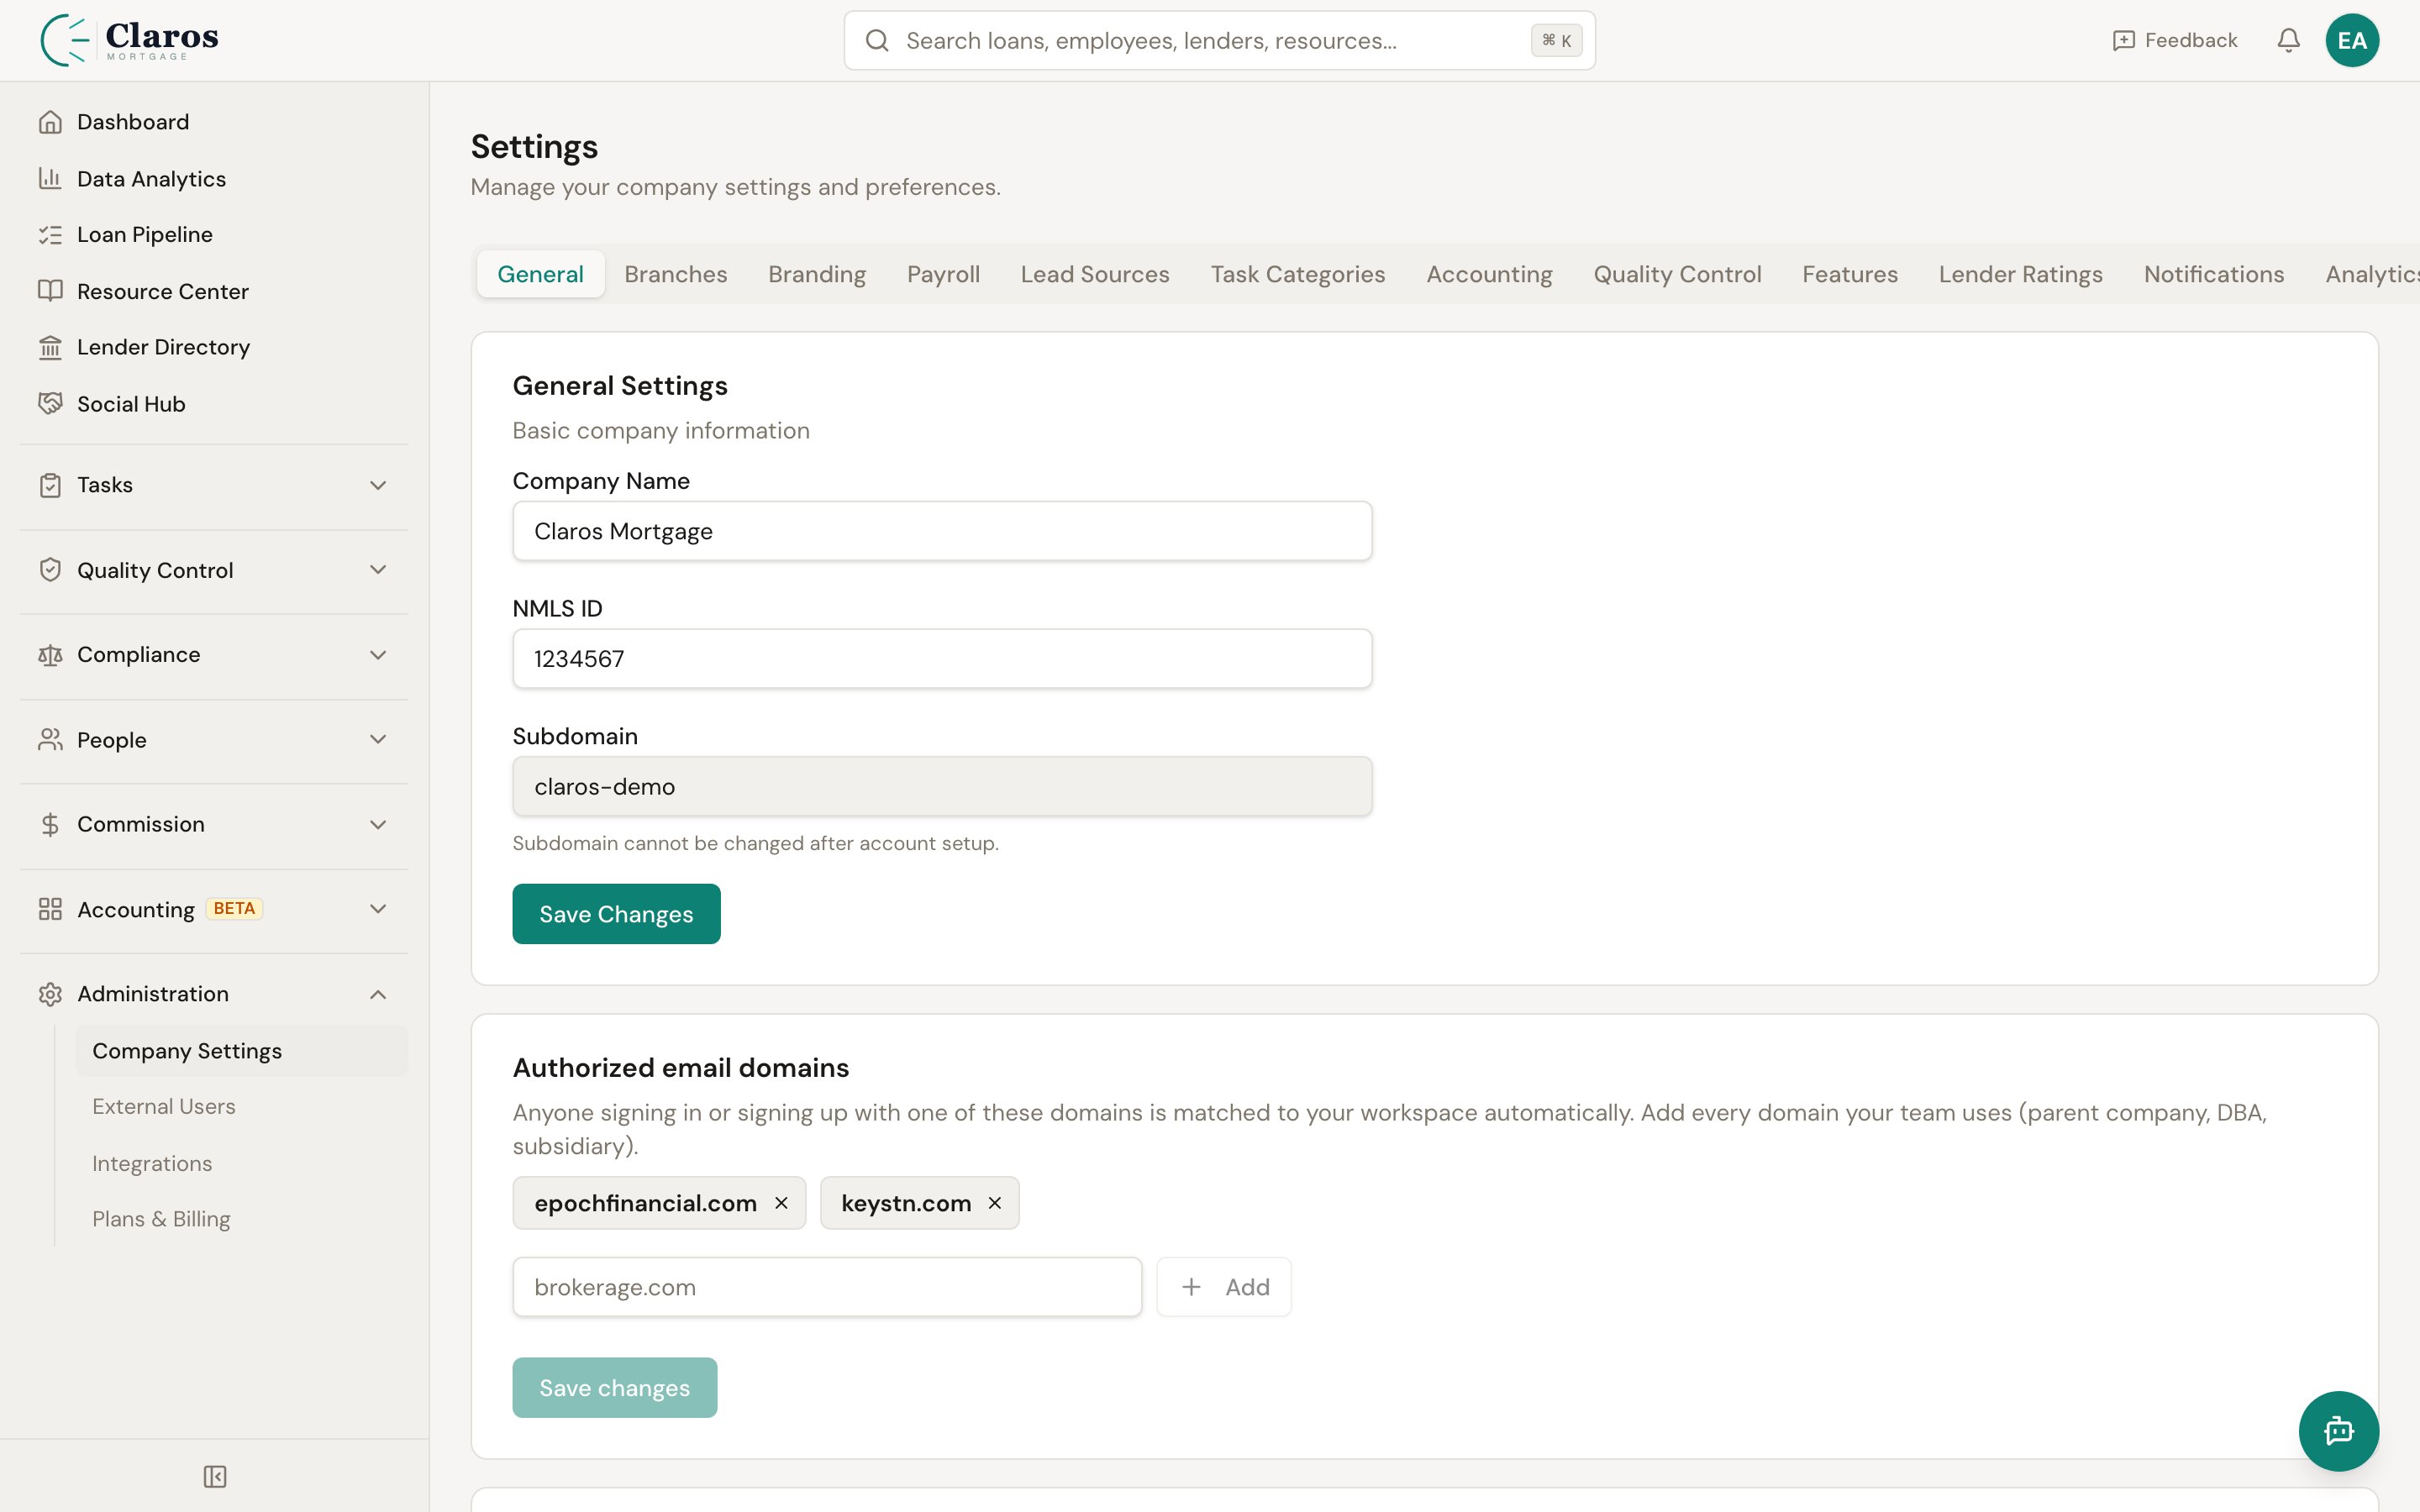Click the Claros Mortgage logo

[129, 40]
